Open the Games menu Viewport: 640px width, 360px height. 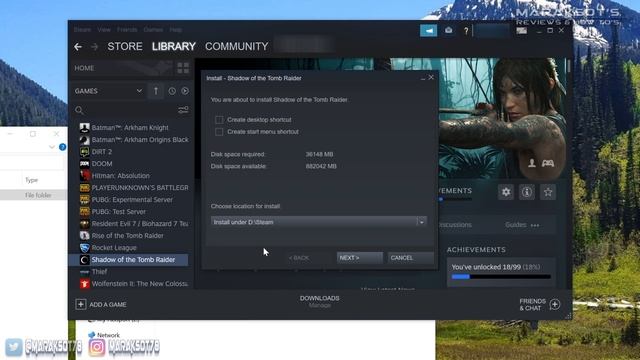[153, 30]
